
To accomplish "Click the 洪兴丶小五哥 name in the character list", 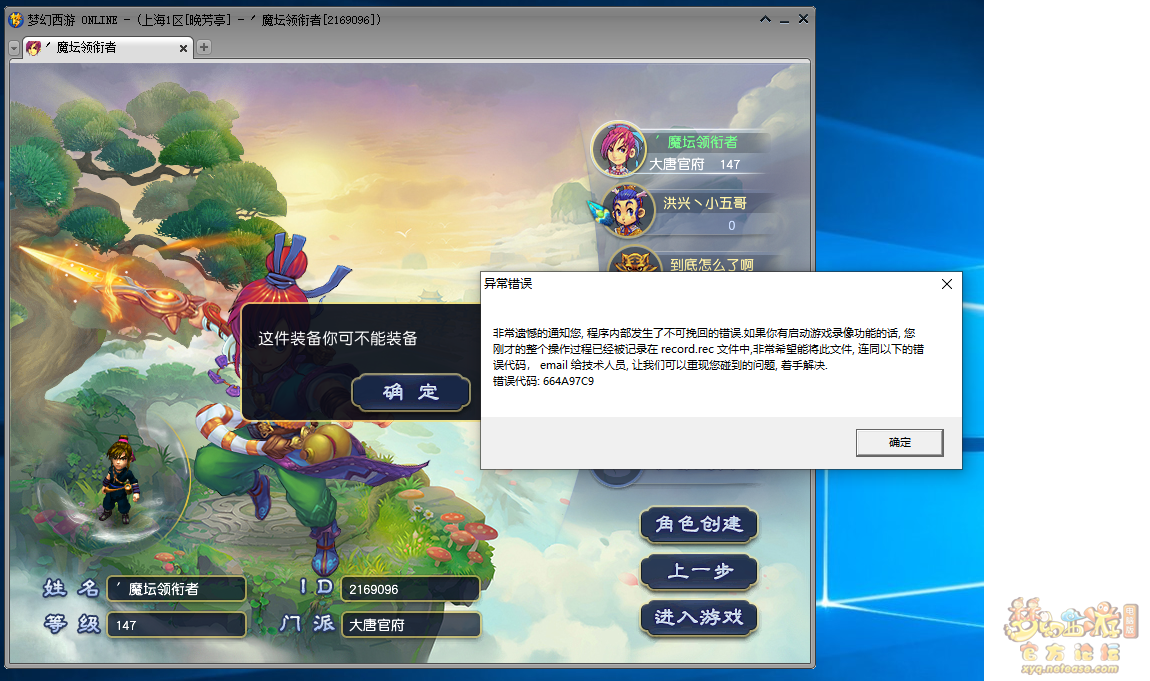I will (705, 203).
